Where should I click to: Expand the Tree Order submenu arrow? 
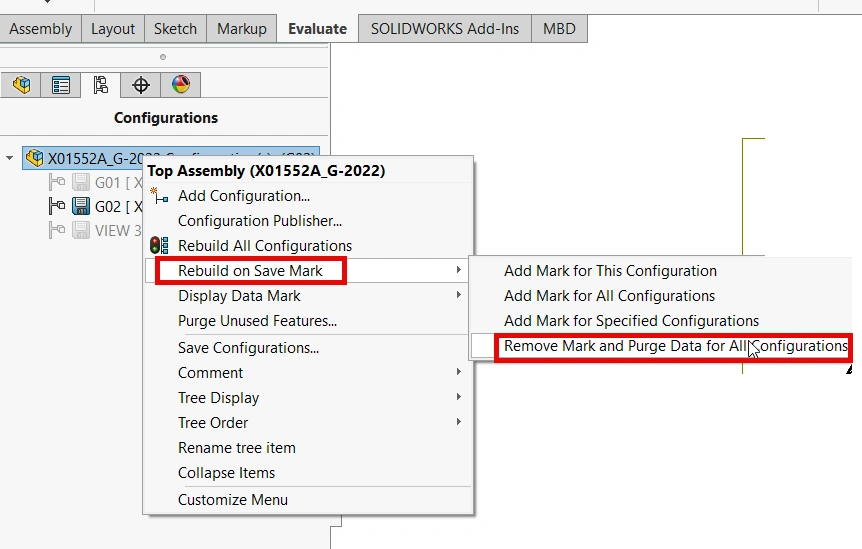(x=458, y=422)
